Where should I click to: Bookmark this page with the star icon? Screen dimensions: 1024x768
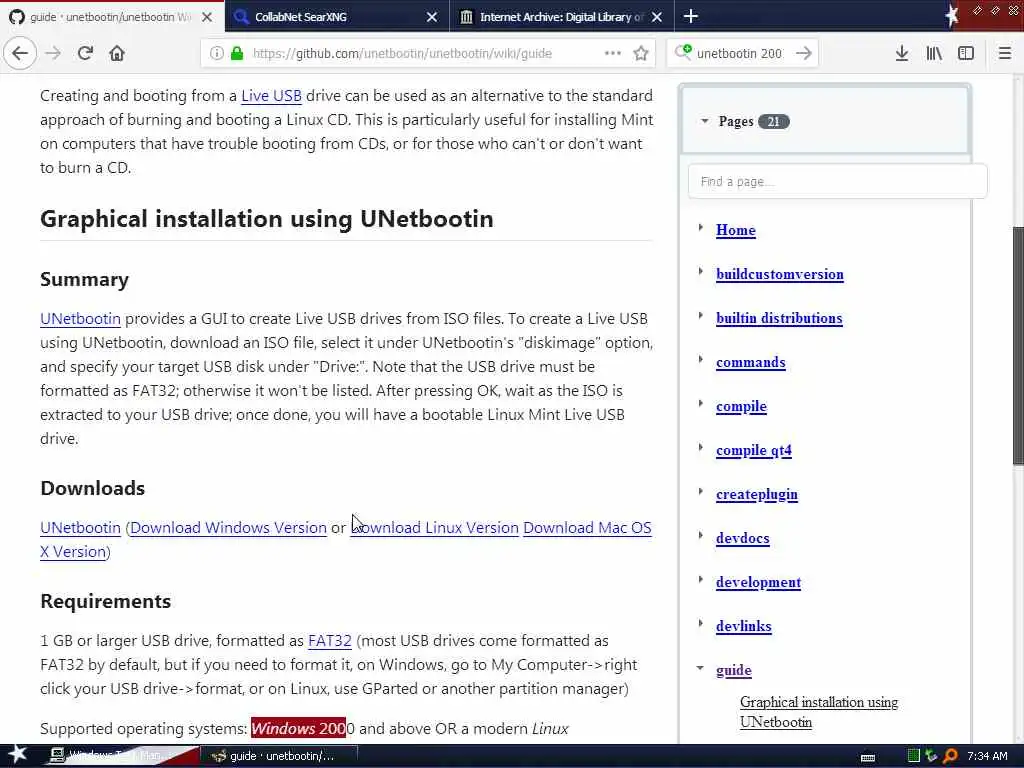pos(641,54)
